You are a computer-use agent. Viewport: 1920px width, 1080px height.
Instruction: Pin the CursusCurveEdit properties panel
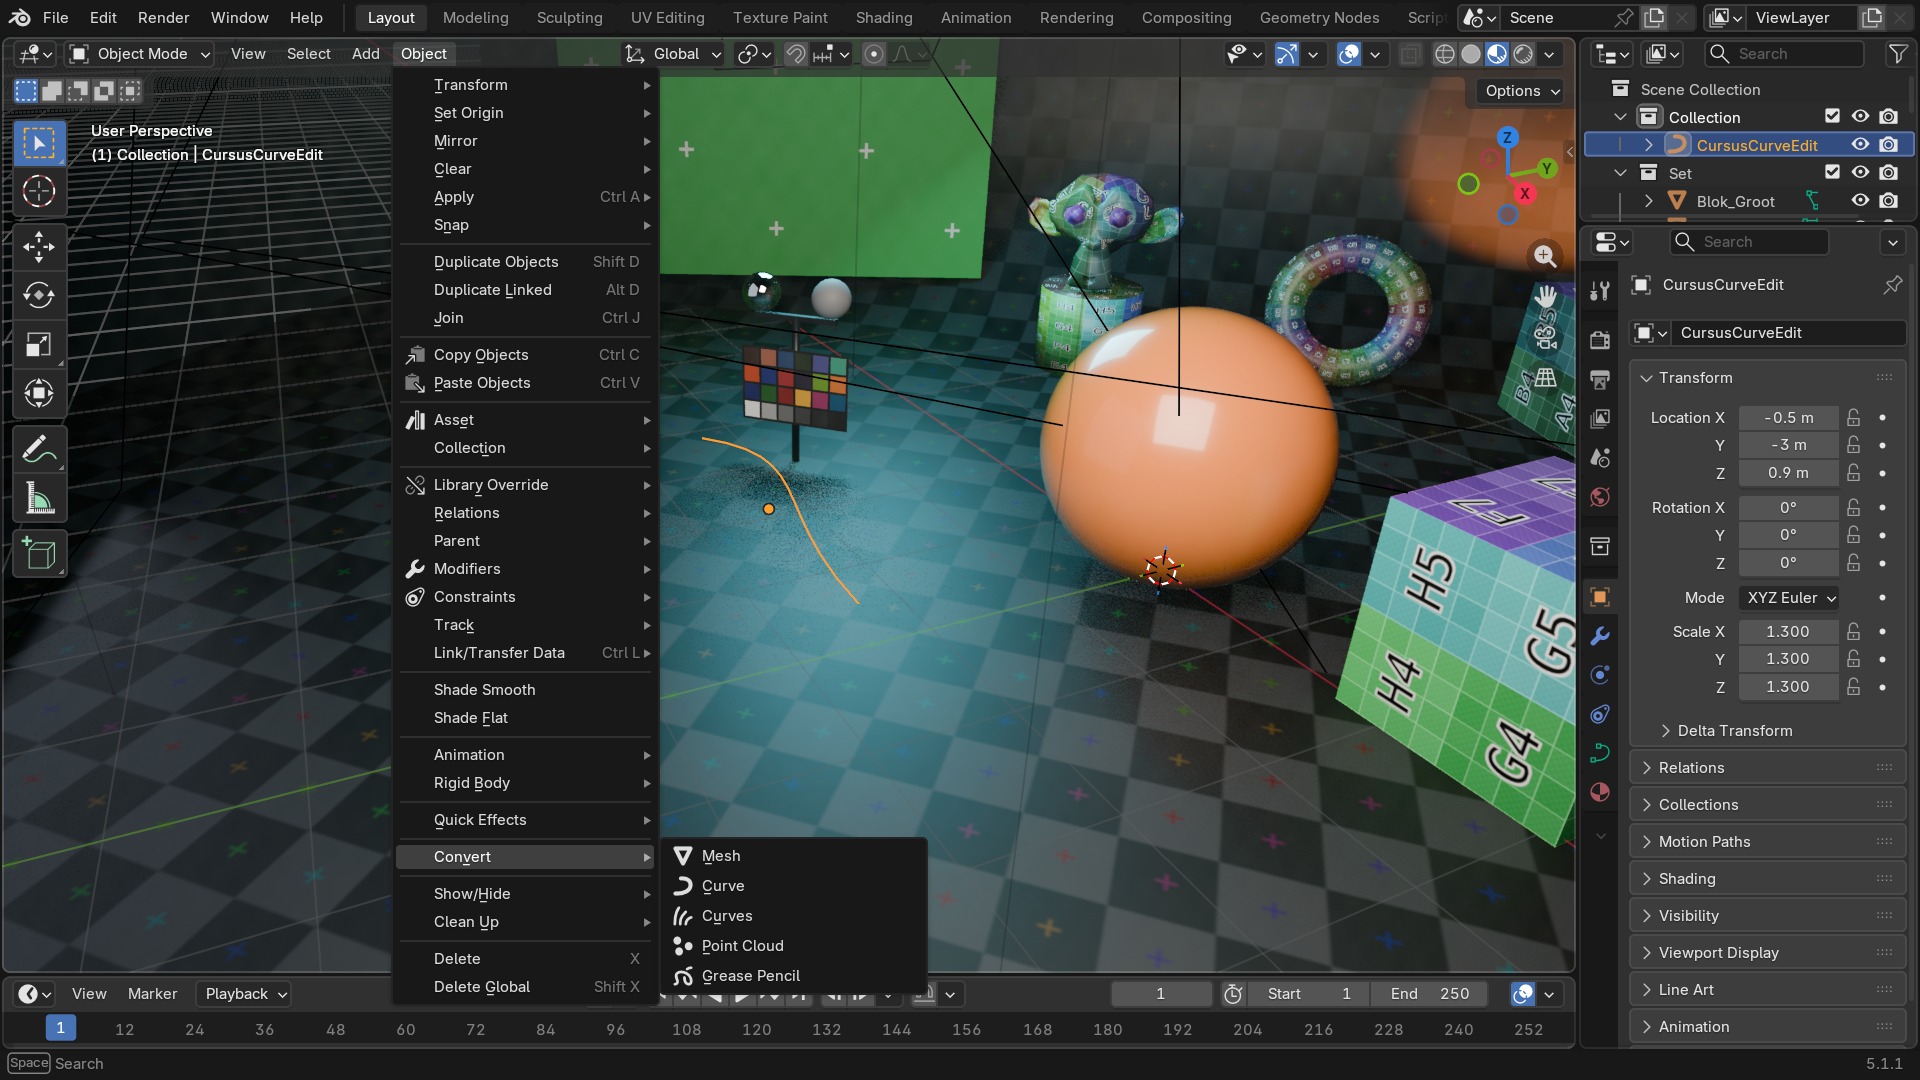pyautogui.click(x=1892, y=285)
